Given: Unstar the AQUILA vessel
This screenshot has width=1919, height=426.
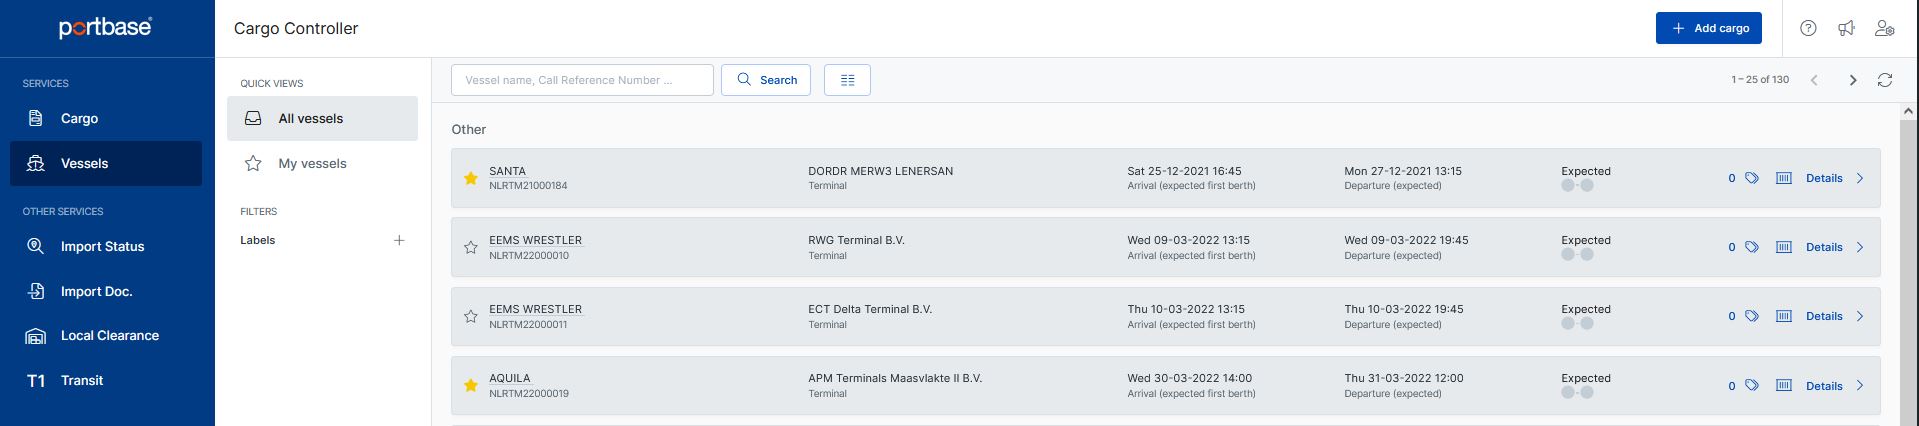Looking at the screenshot, I should (471, 385).
